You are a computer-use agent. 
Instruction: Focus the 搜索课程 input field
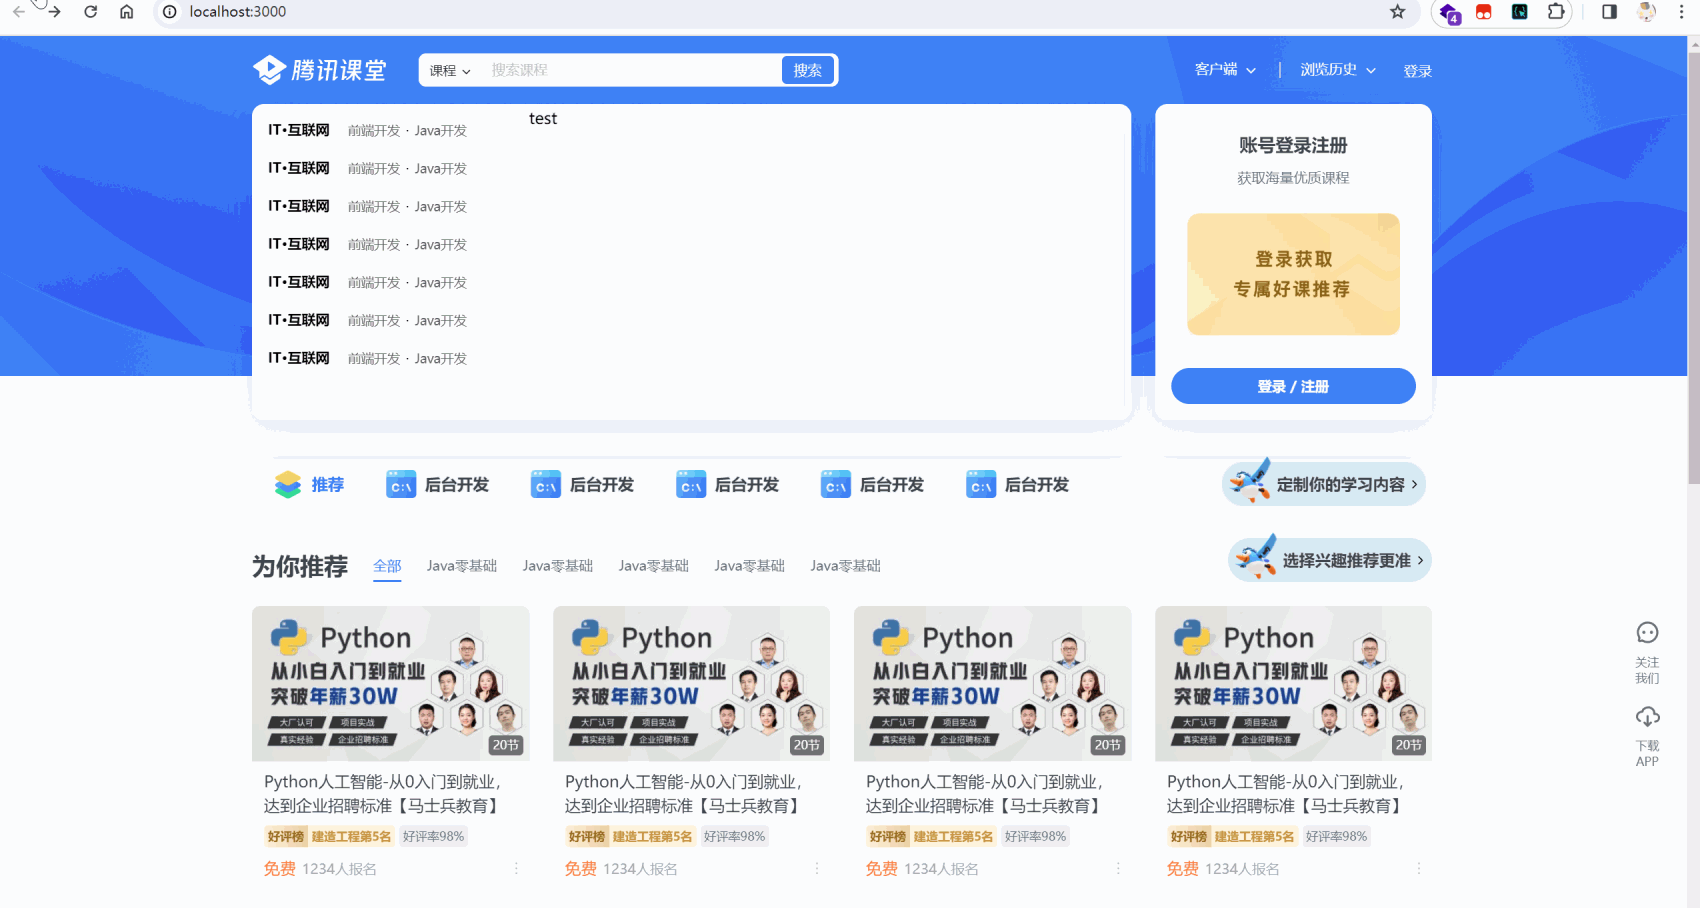click(x=632, y=70)
